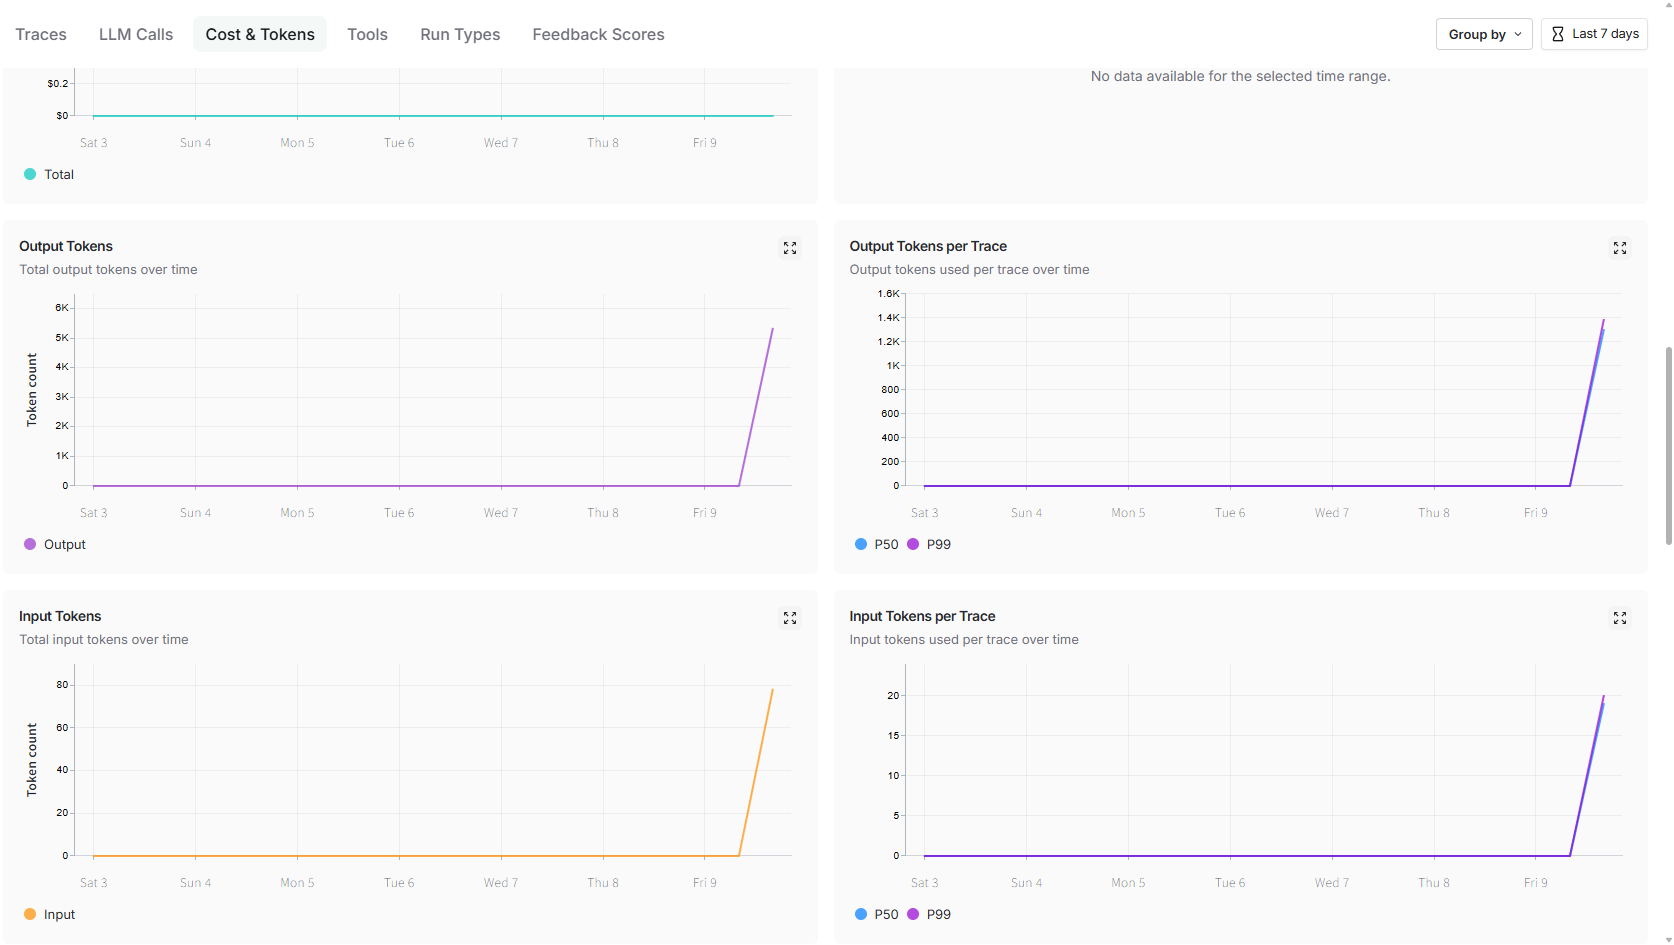Viewport: 1674px width, 945px height.
Task: Click the Input Tokens per Trace title
Action: [x=922, y=616]
